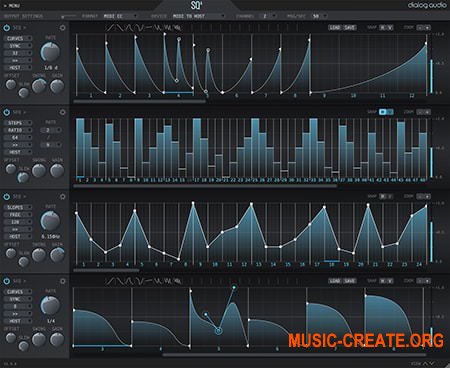Click the Swing knob of fourth sequencer
The height and width of the screenshot is (368, 450).
(39, 339)
